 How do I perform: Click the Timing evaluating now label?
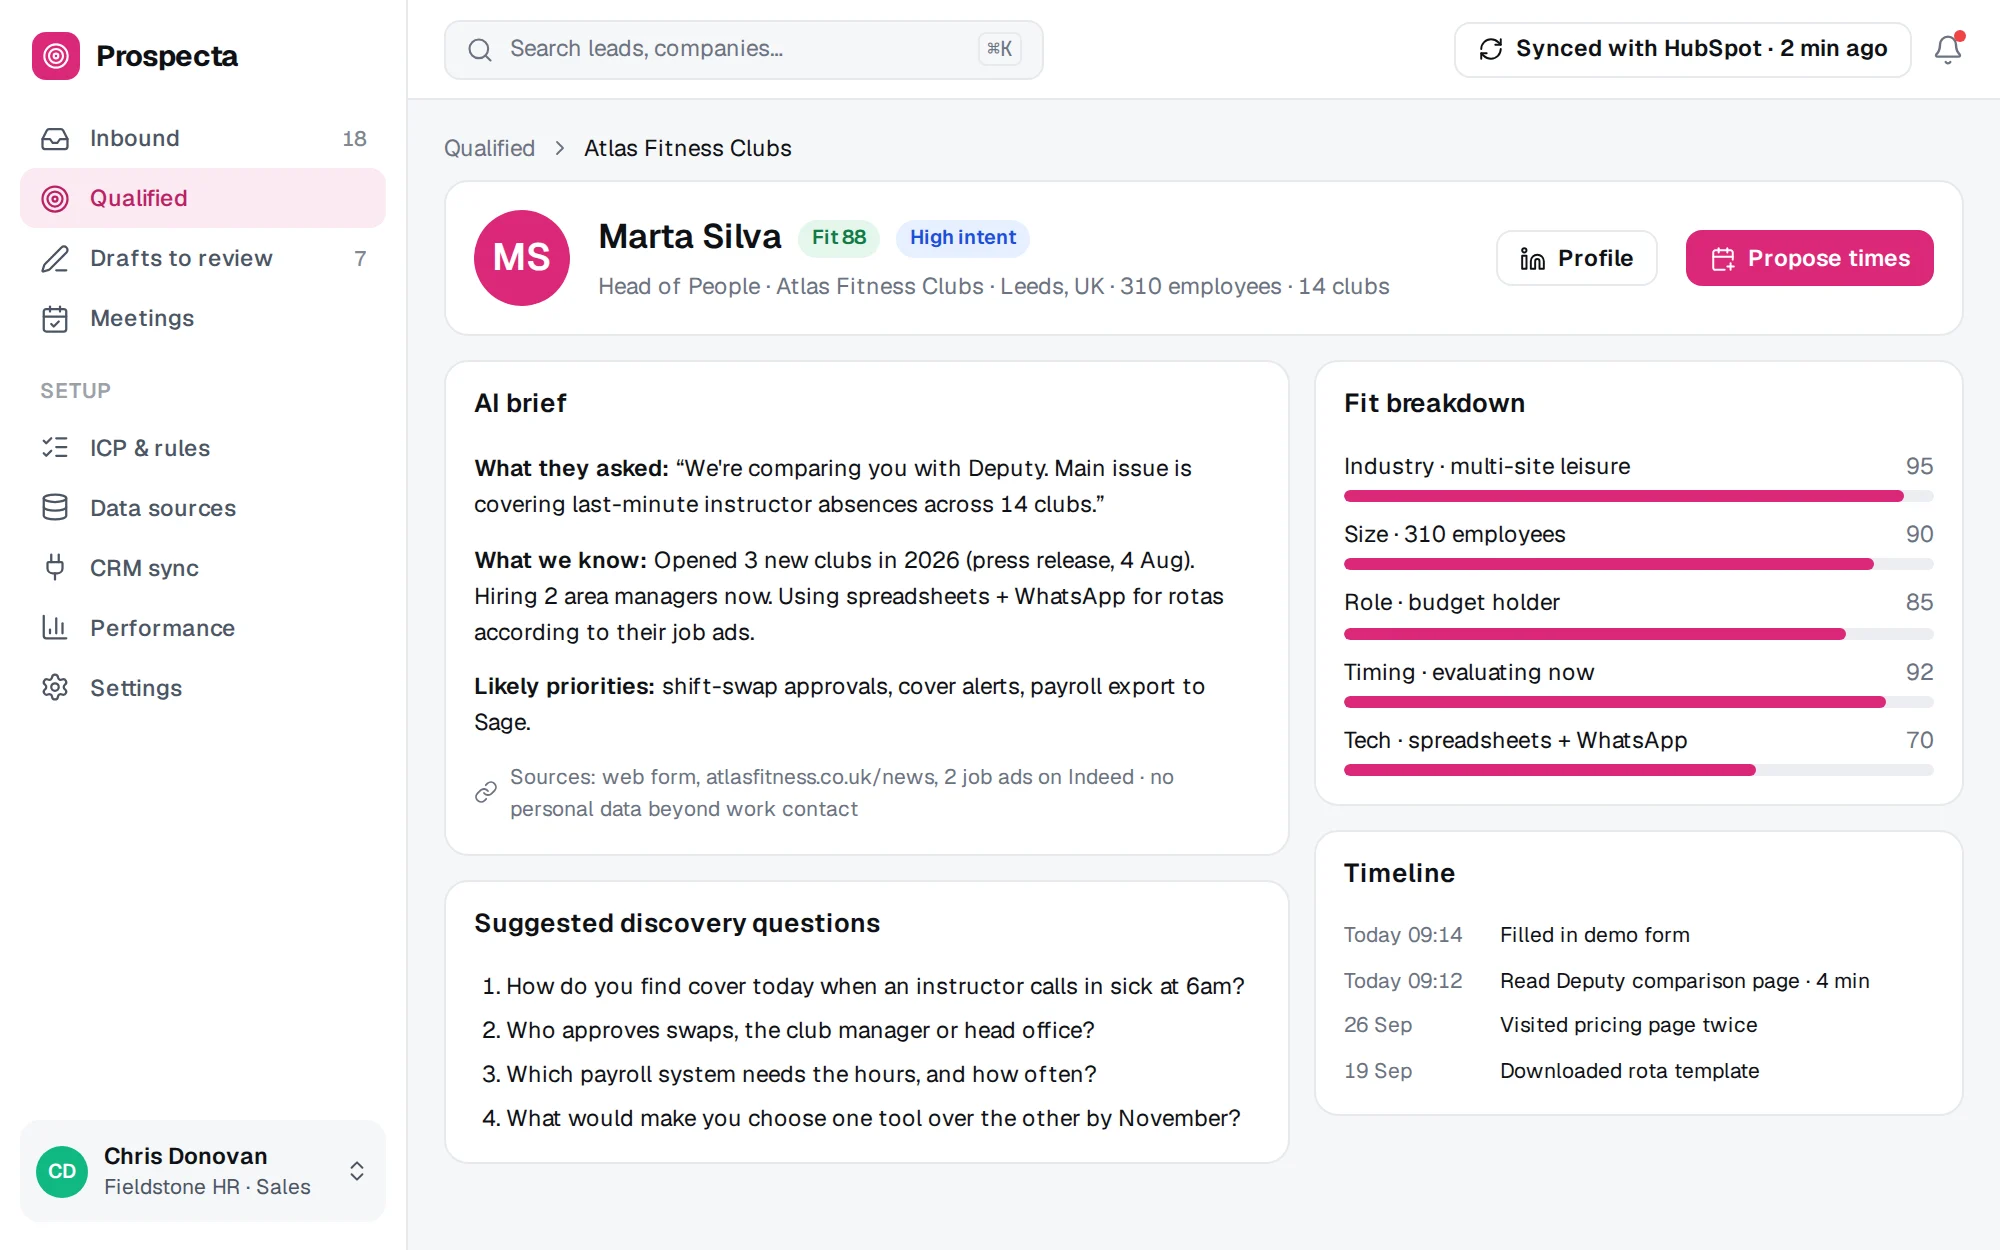pos(1469,672)
